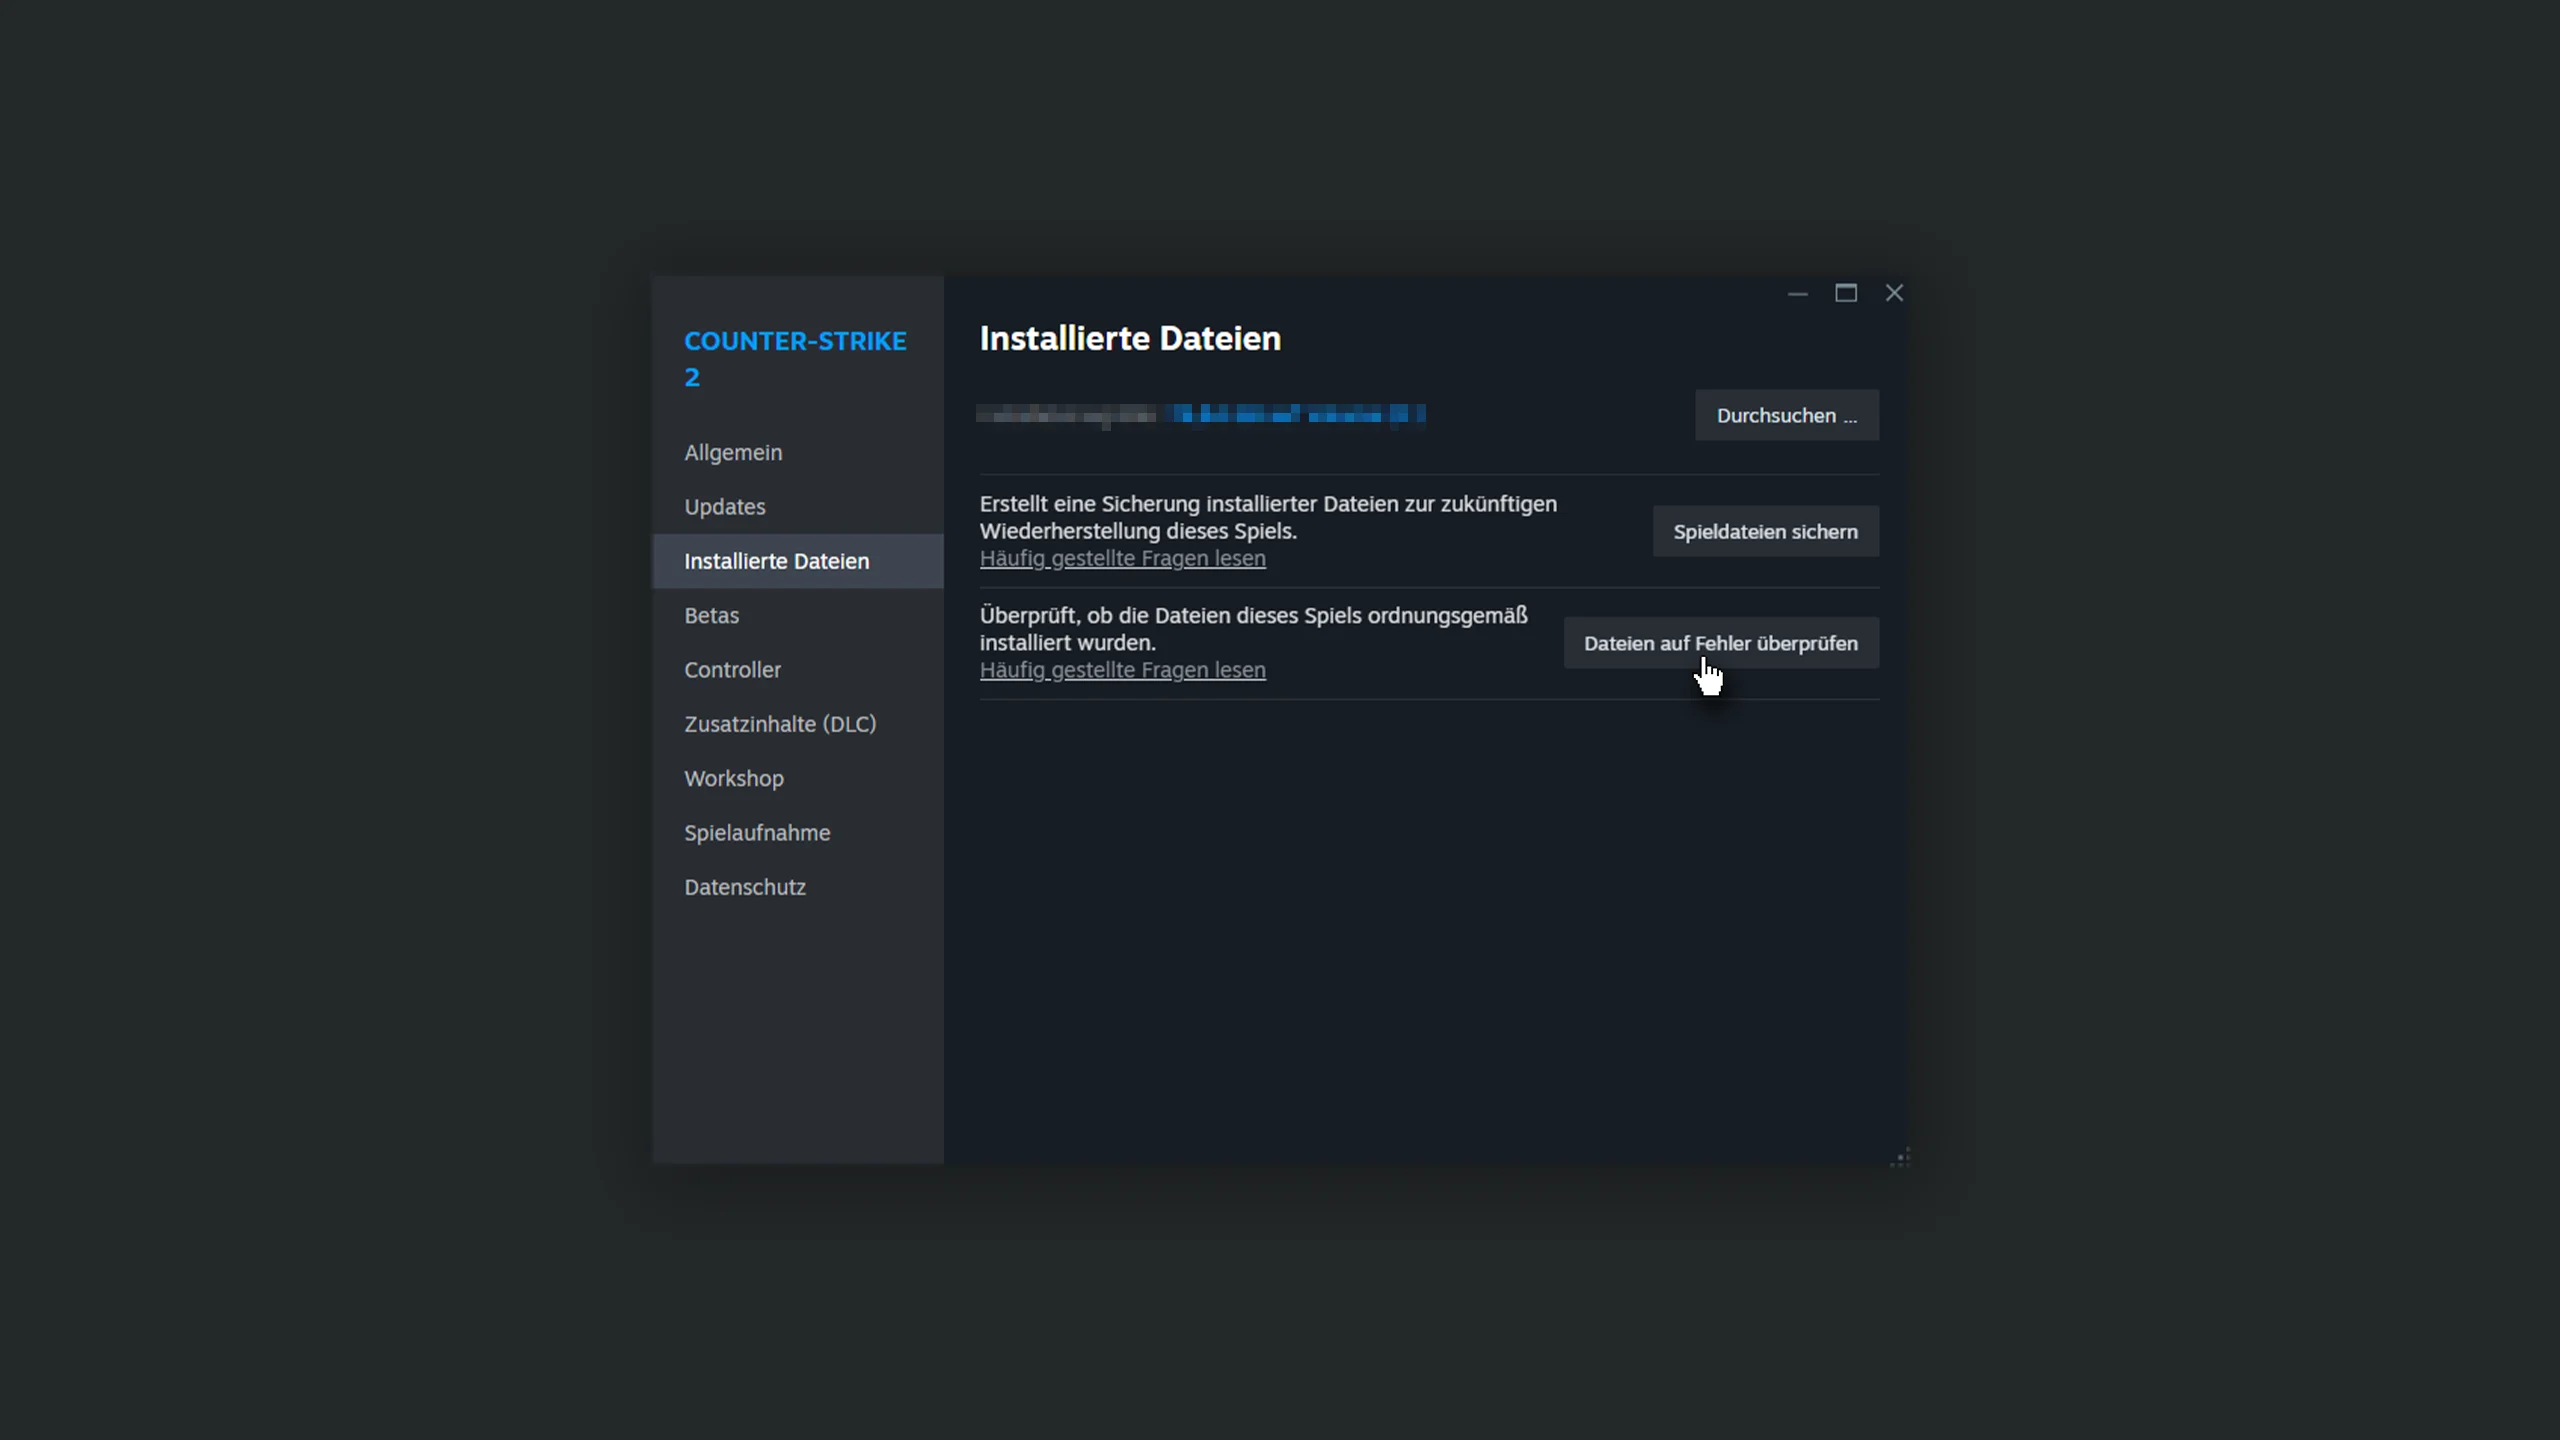Image resolution: width=2560 pixels, height=1440 pixels.
Task: Click the Installierte Dateien page heading
Action: (1130, 338)
